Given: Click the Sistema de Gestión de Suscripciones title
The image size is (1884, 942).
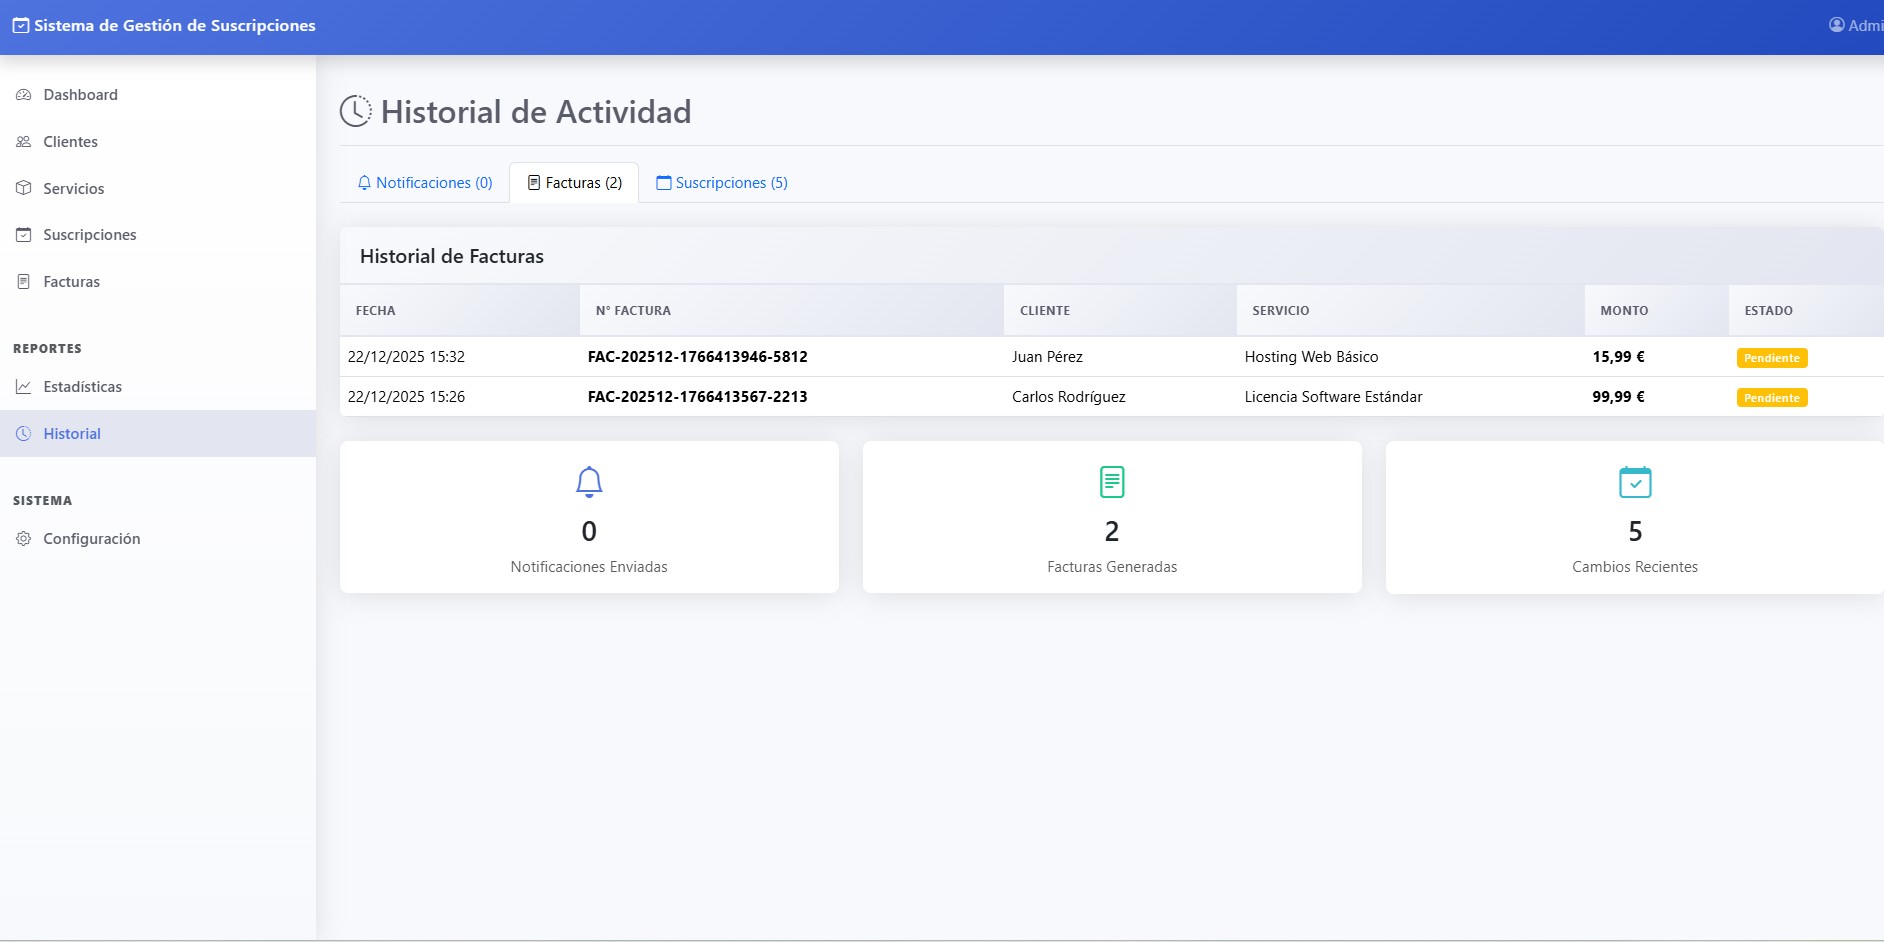Looking at the screenshot, I should (173, 25).
